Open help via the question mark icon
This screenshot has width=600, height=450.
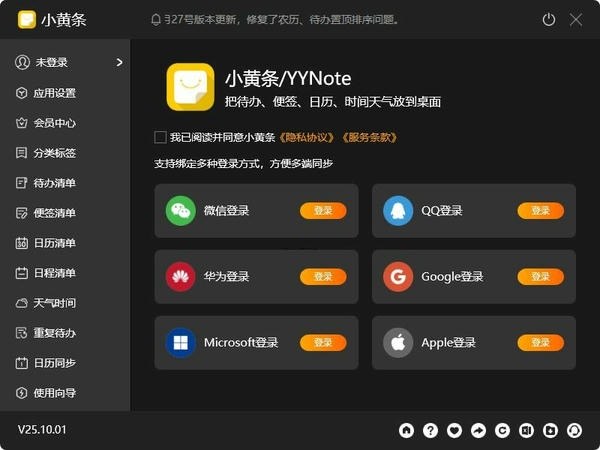click(x=430, y=430)
